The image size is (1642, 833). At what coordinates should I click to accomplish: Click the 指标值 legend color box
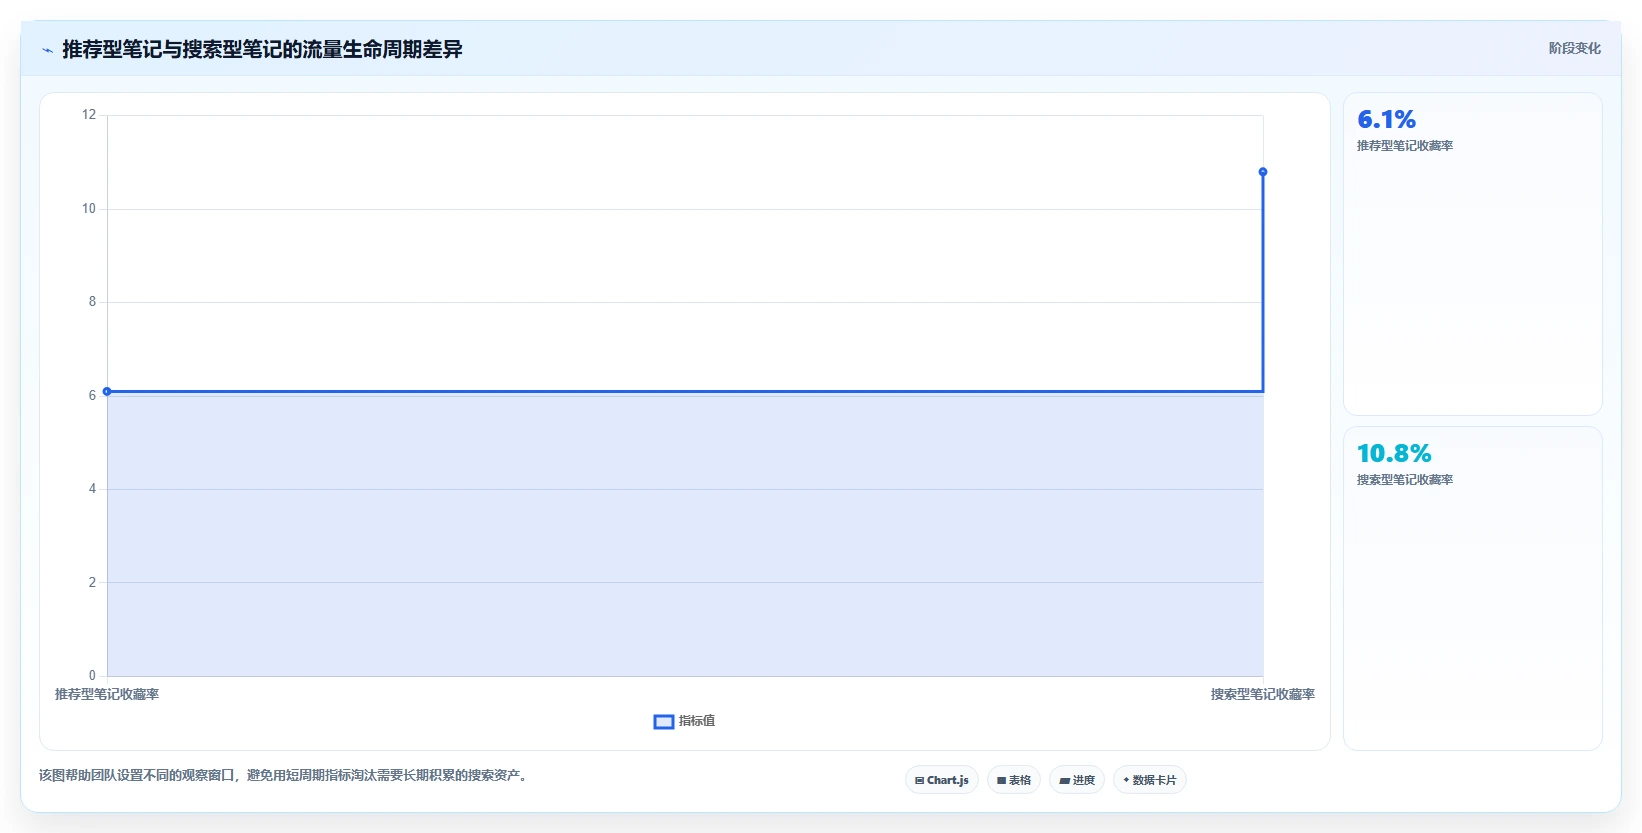click(x=664, y=721)
